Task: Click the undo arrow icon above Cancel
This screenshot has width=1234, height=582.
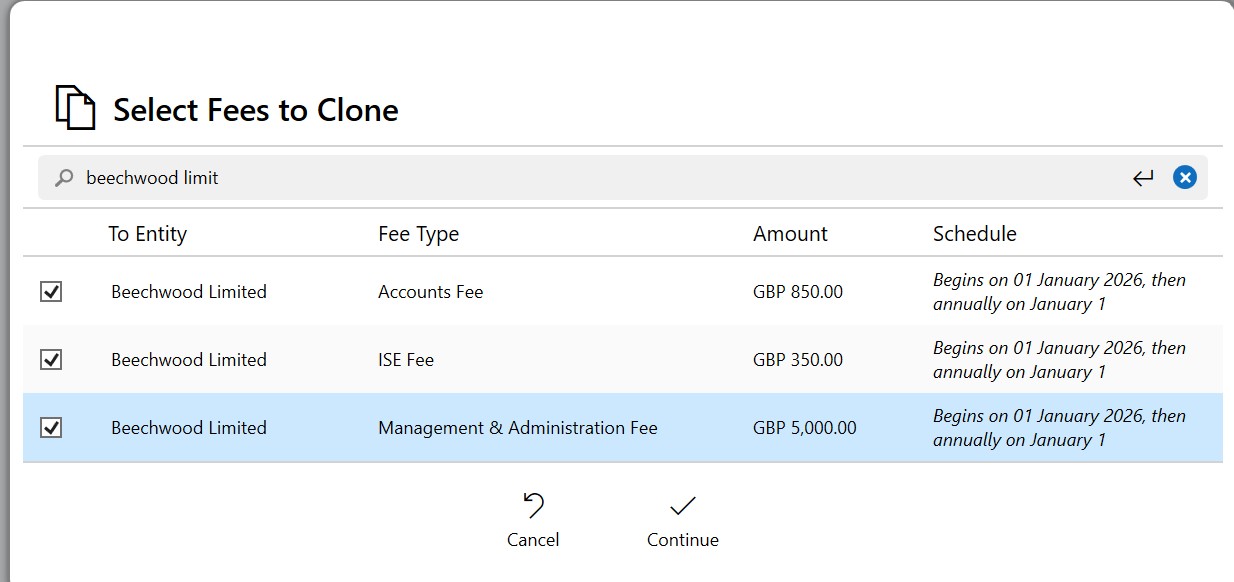Action: point(531,503)
